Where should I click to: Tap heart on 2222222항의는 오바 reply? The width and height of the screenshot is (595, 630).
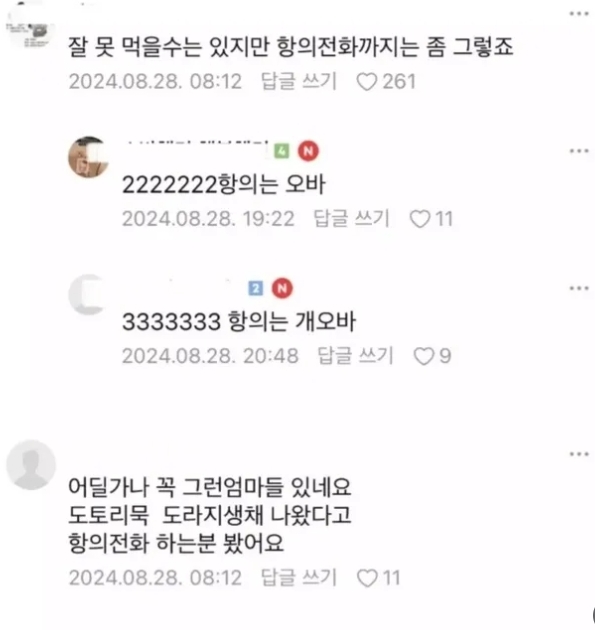419,219
